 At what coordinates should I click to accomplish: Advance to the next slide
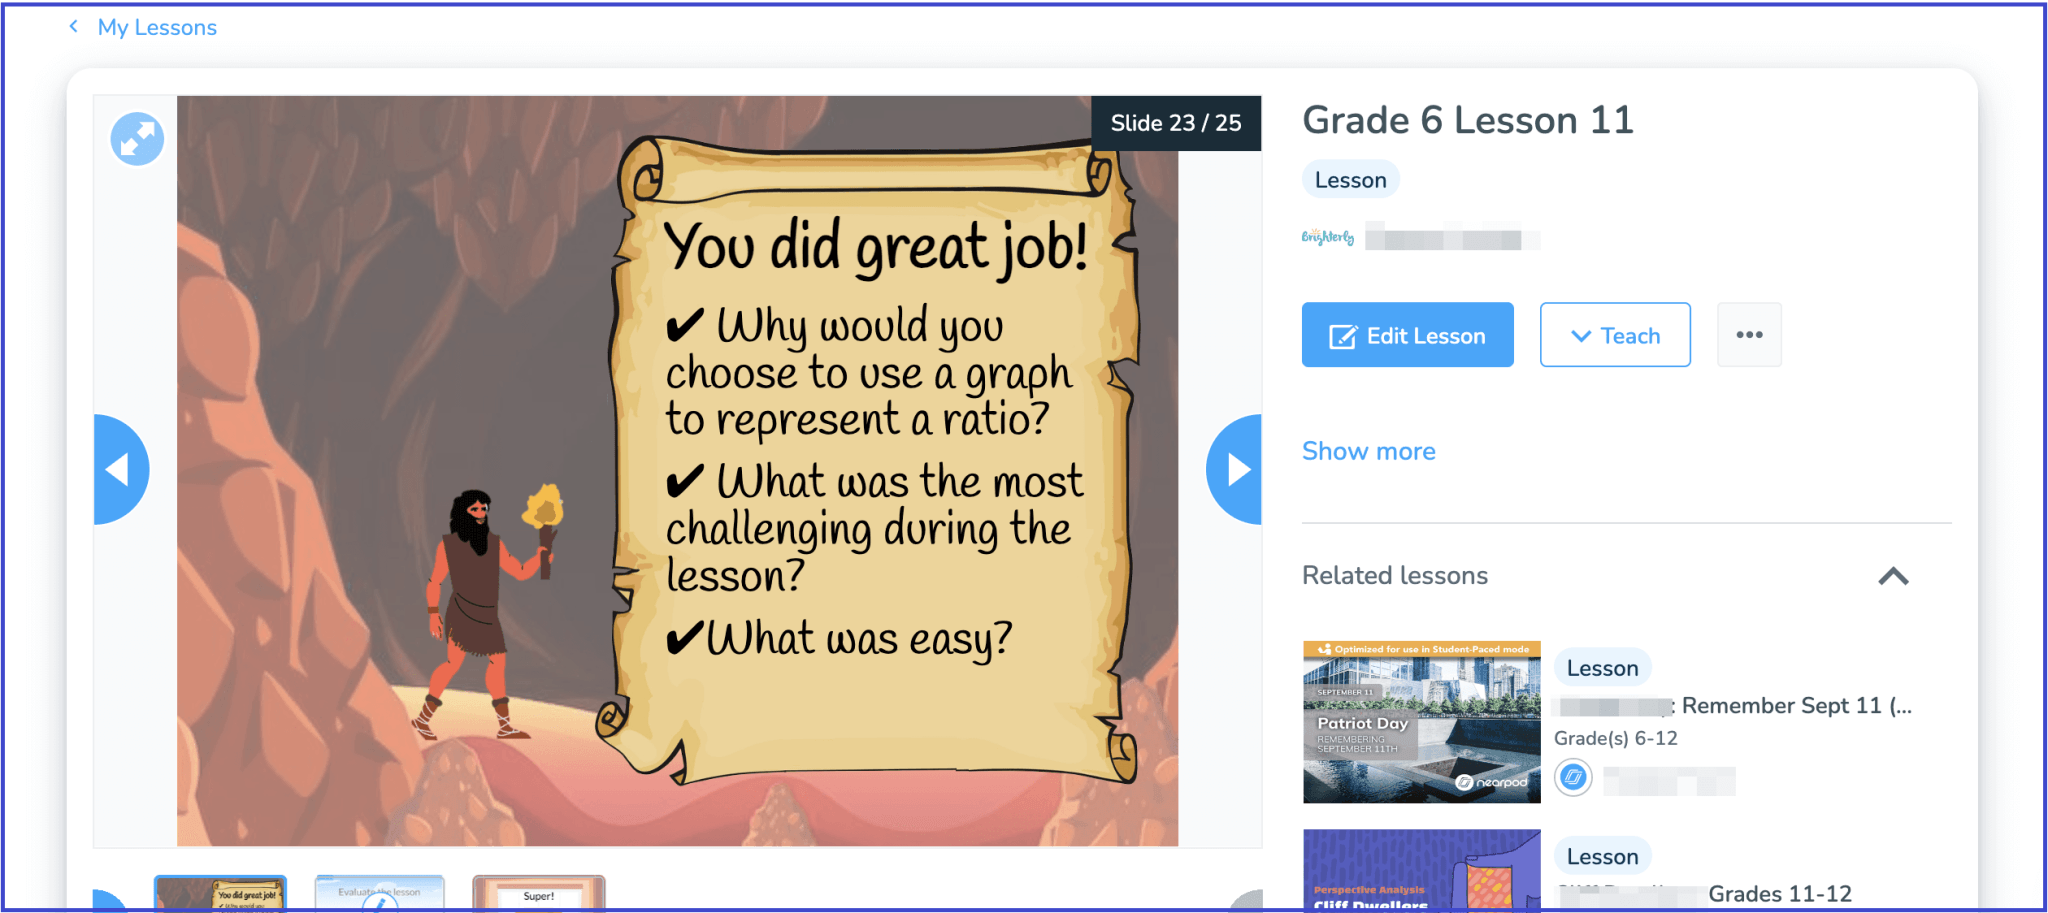(x=1235, y=469)
